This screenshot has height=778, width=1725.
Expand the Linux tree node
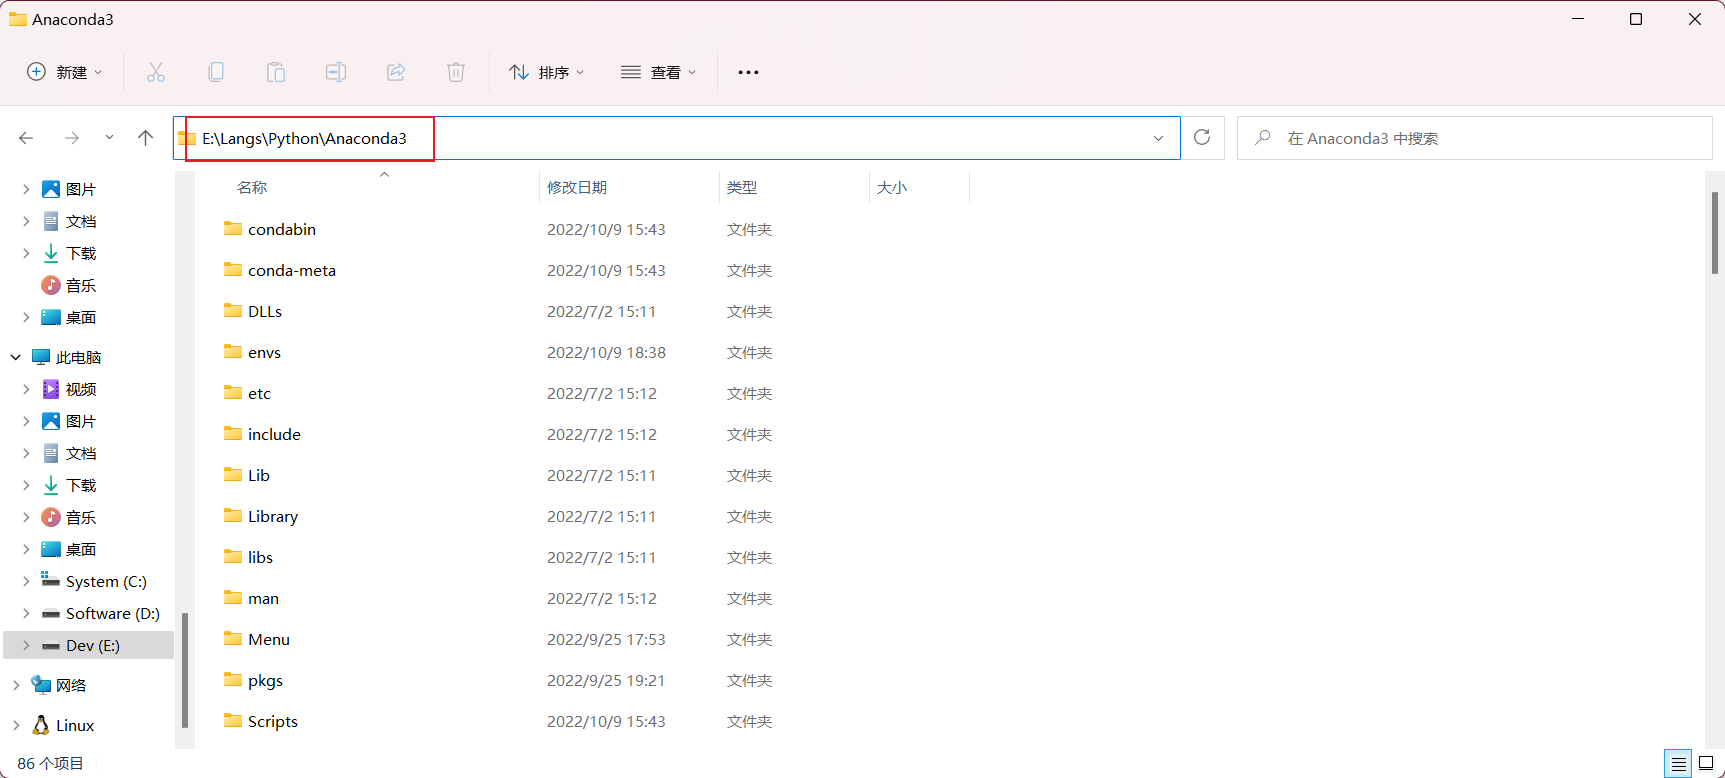pyautogui.click(x=16, y=725)
